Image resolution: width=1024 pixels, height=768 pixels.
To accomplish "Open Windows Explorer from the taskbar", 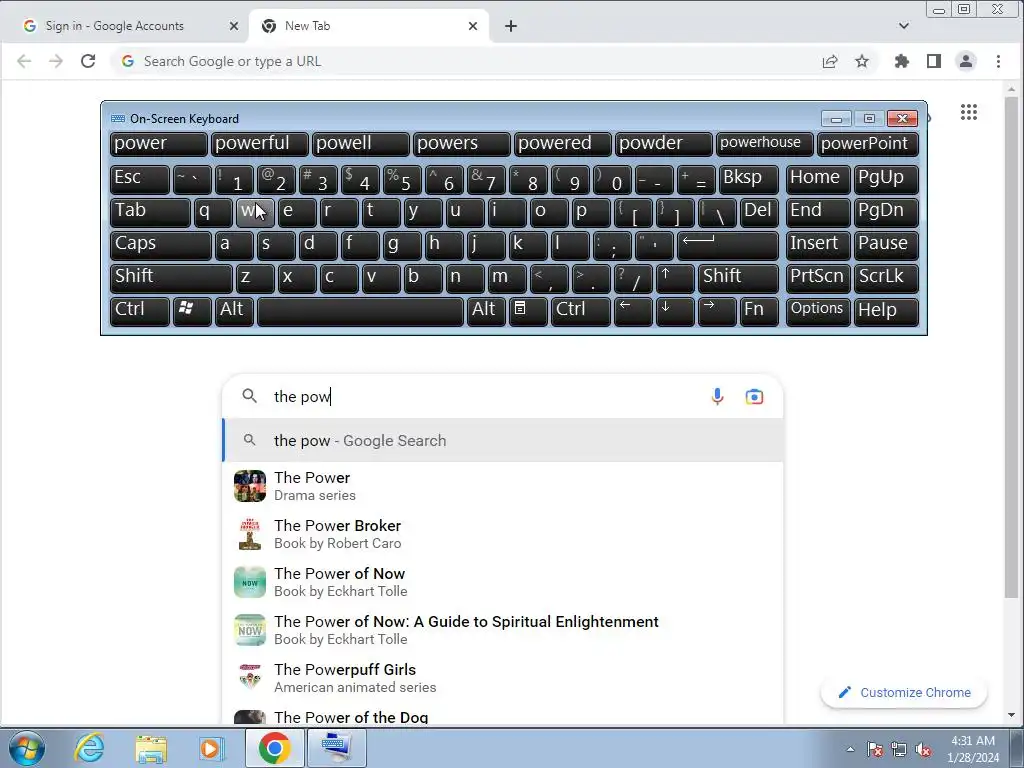I will point(151,748).
